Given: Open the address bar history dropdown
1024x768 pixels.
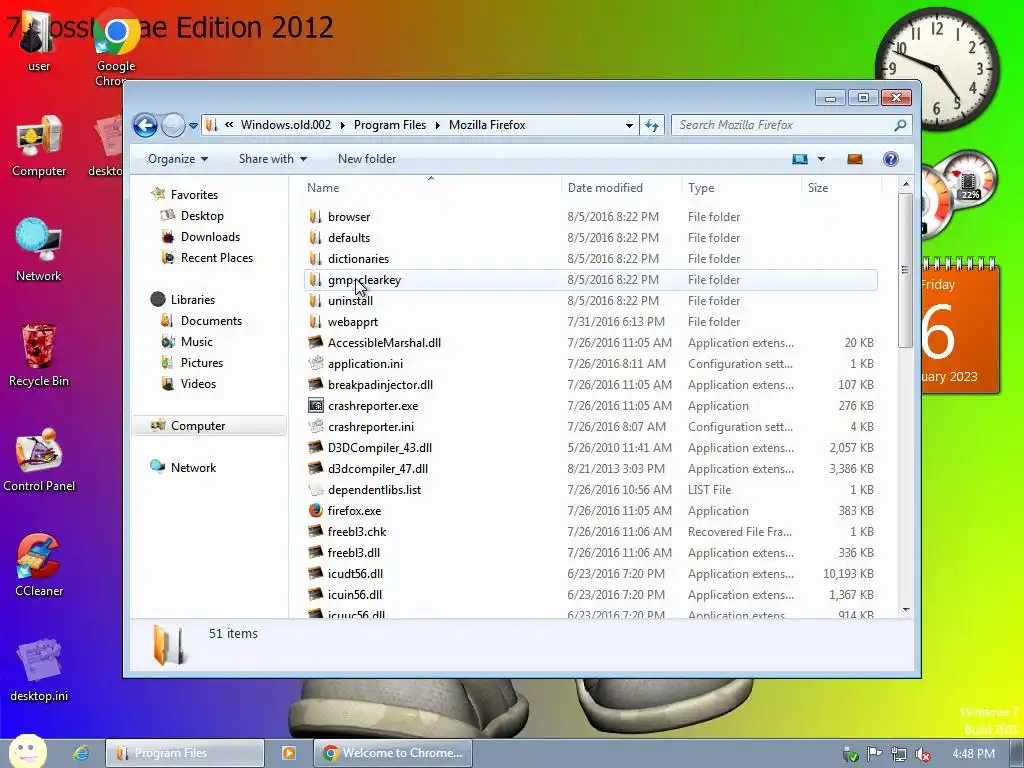Looking at the screenshot, I should (x=629, y=125).
